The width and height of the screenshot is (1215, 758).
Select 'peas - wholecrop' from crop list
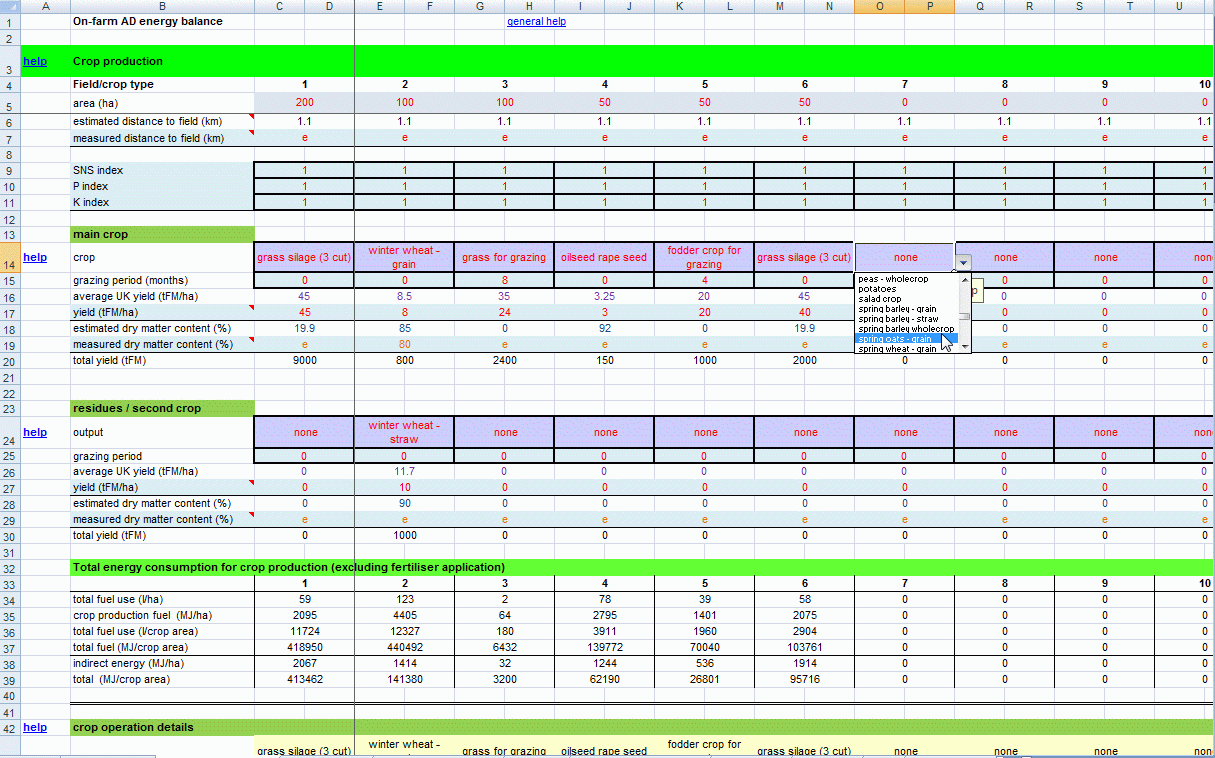(893, 279)
